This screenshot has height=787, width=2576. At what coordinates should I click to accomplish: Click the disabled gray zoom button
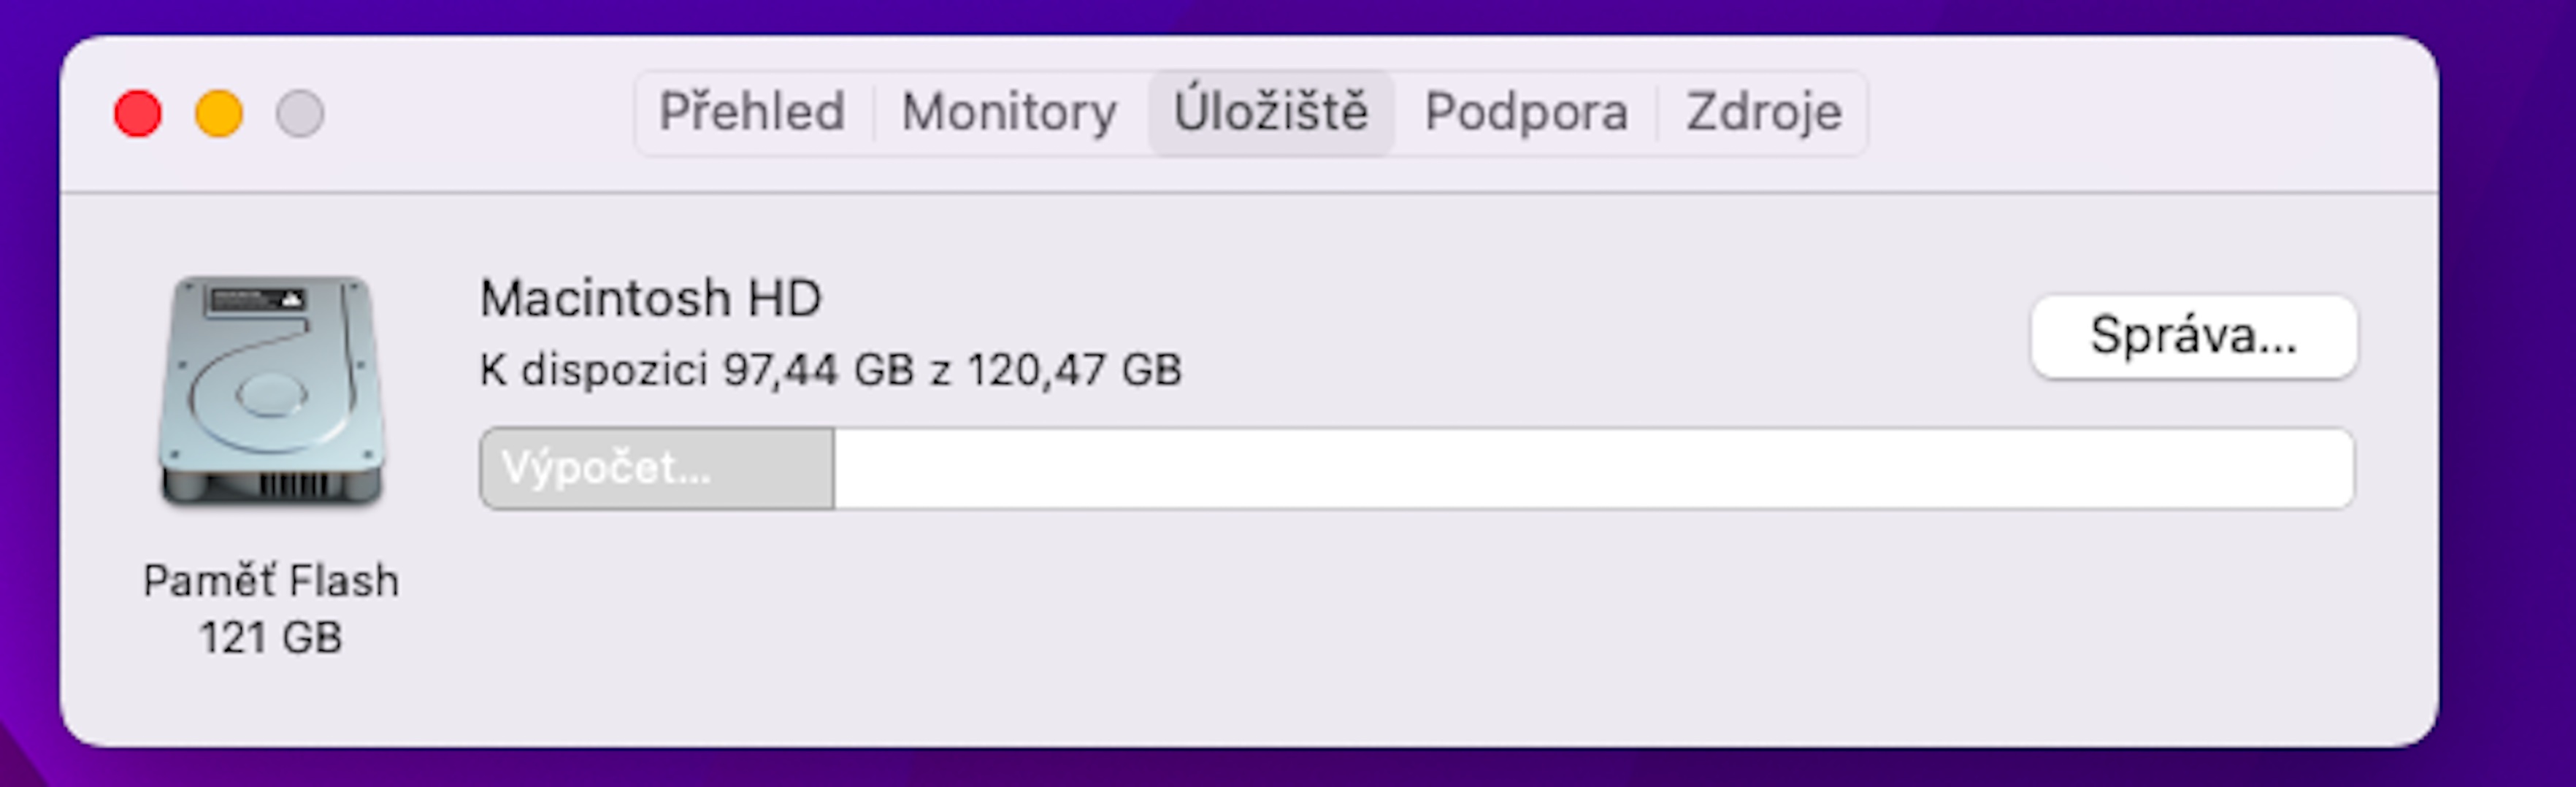click(x=300, y=113)
